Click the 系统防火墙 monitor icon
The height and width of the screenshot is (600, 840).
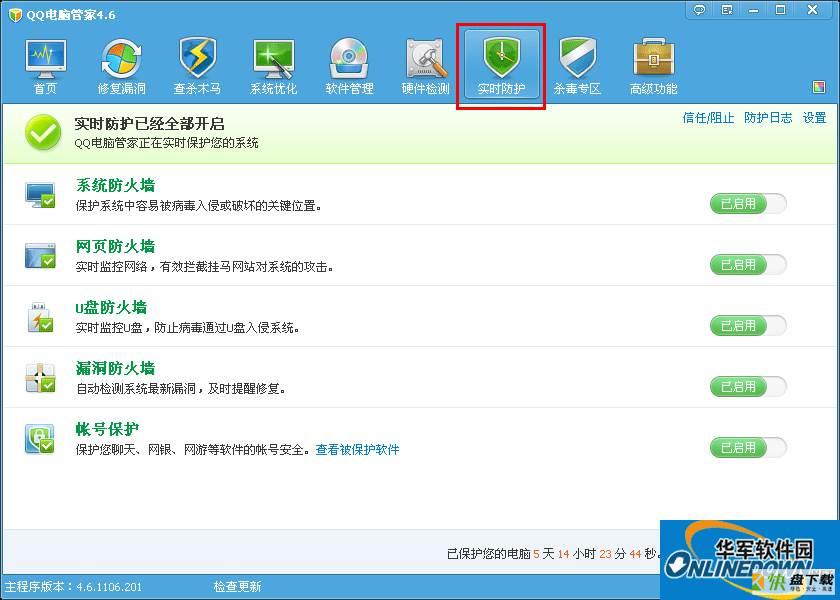(x=40, y=195)
